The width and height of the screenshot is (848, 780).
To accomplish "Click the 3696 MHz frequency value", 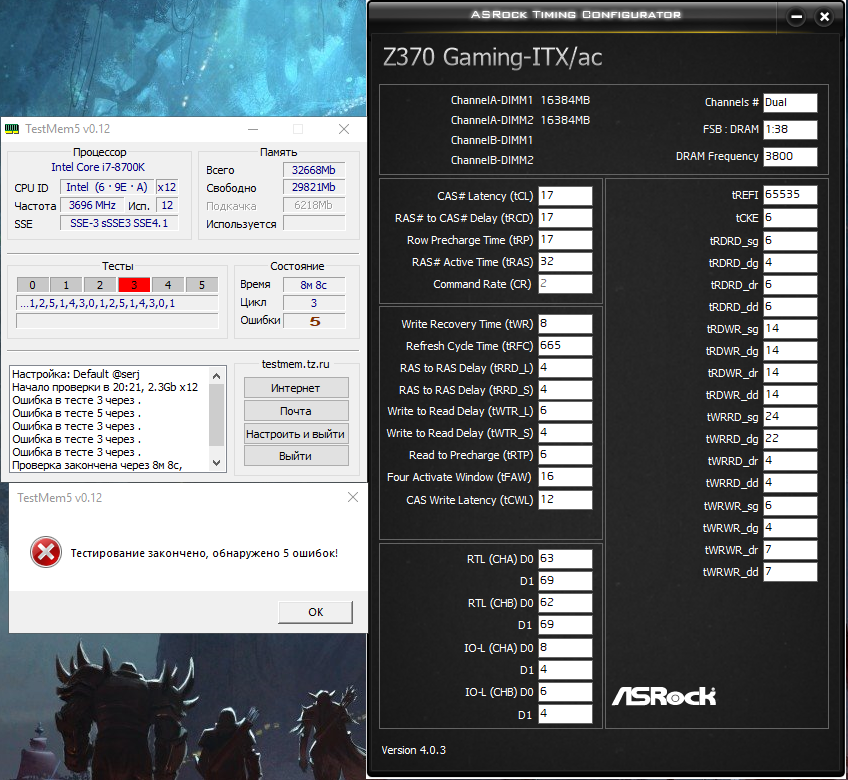I will click(x=92, y=205).
